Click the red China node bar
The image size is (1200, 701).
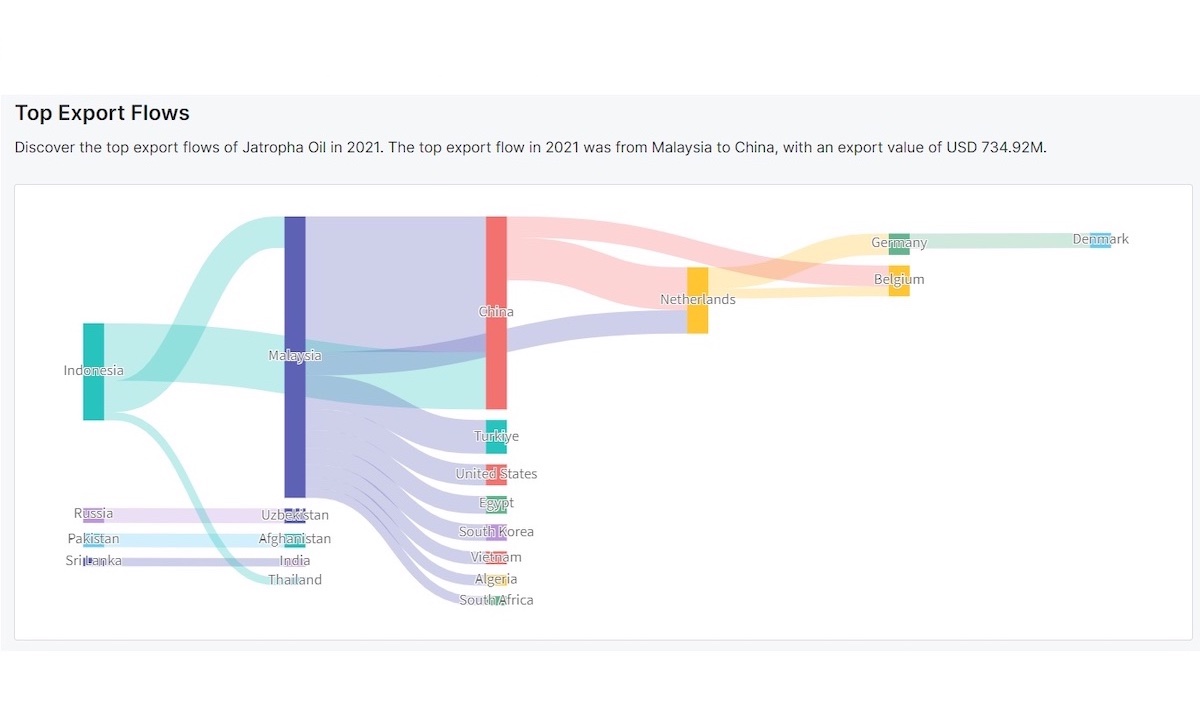pyautogui.click(x=496, y=312)
